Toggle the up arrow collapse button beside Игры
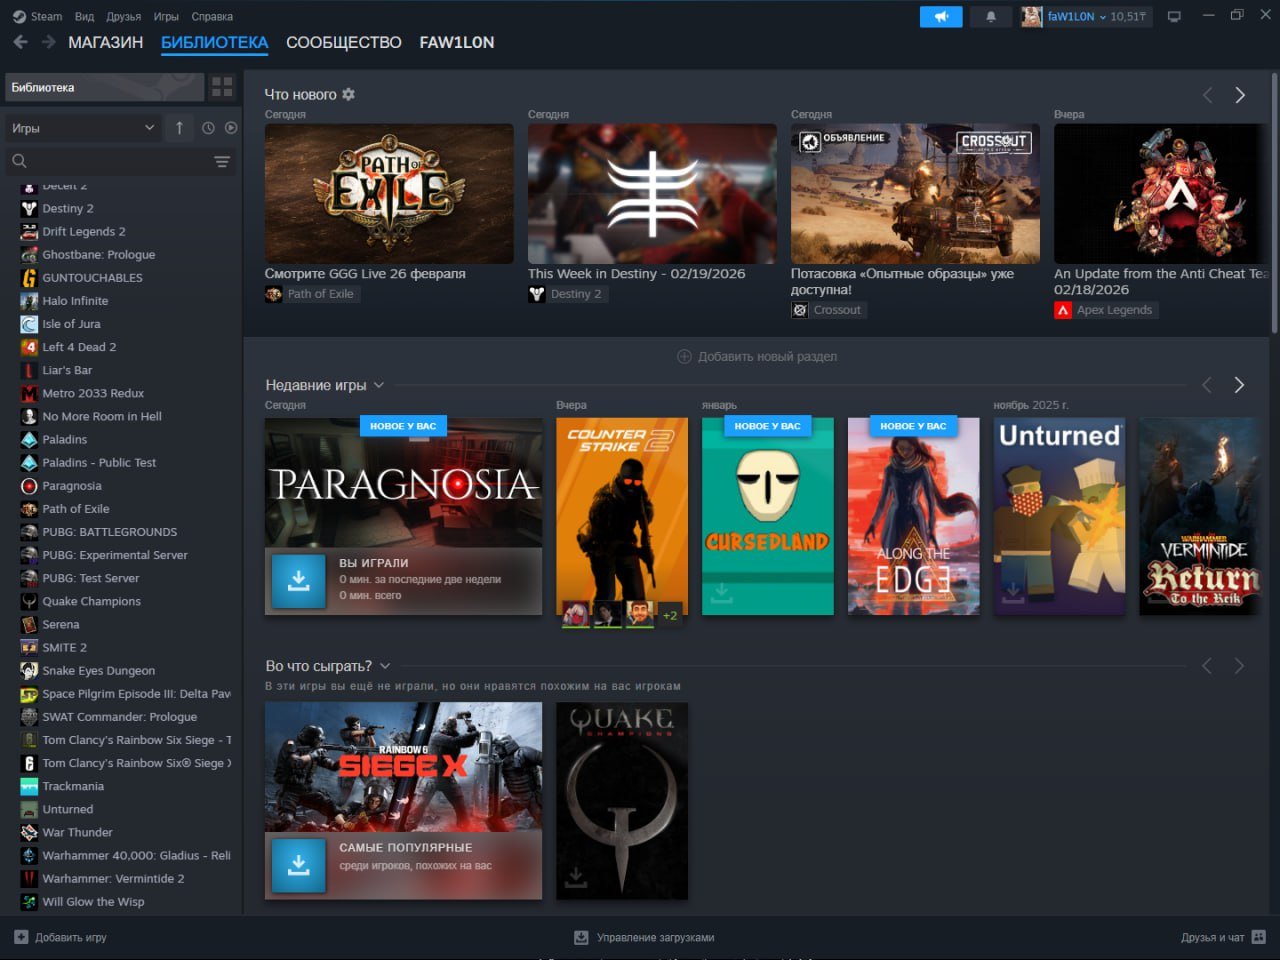Viewport: 1280px width, 960px height. point(179,128)
